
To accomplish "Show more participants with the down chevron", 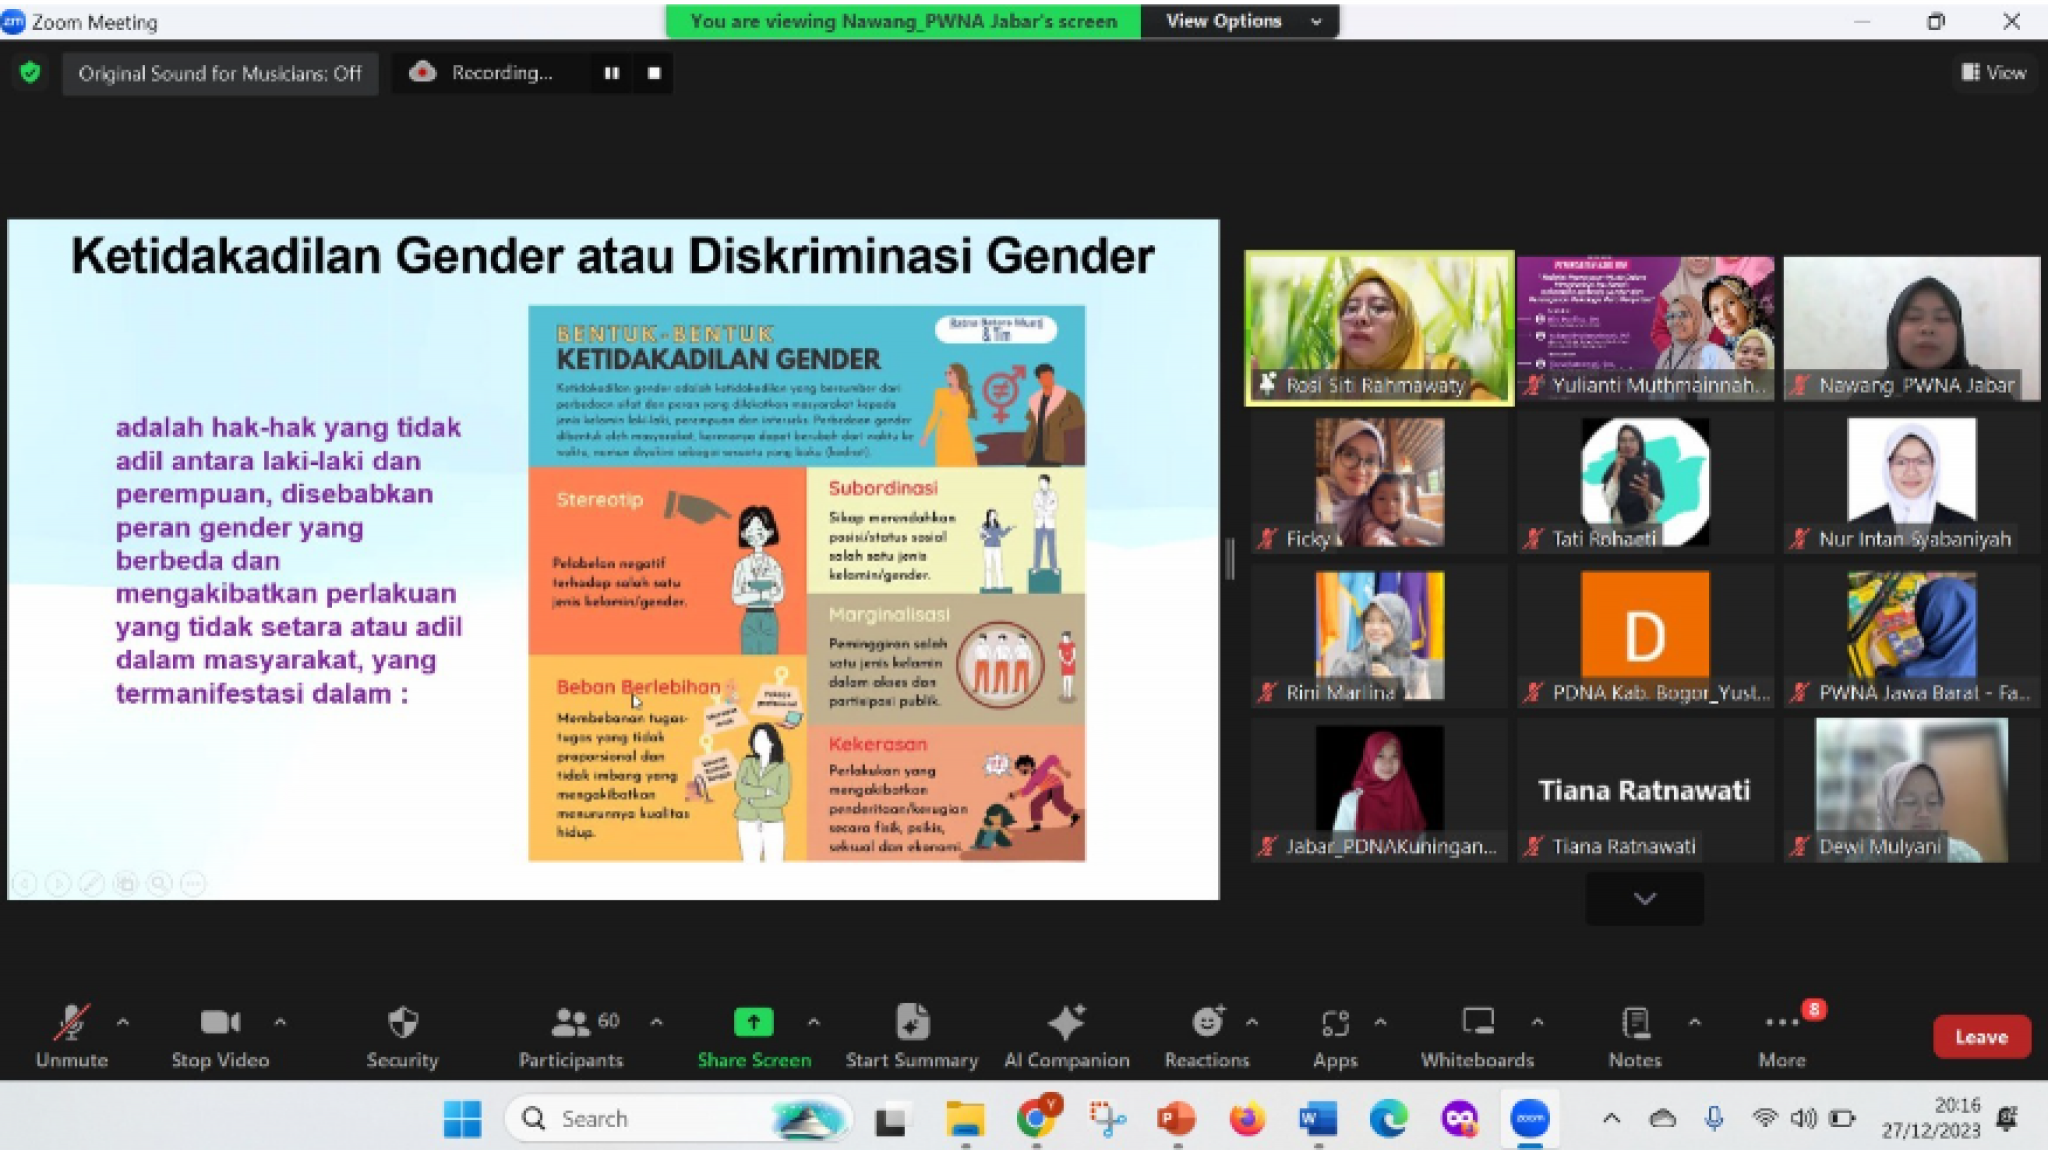I will [x=1644, y=898].
